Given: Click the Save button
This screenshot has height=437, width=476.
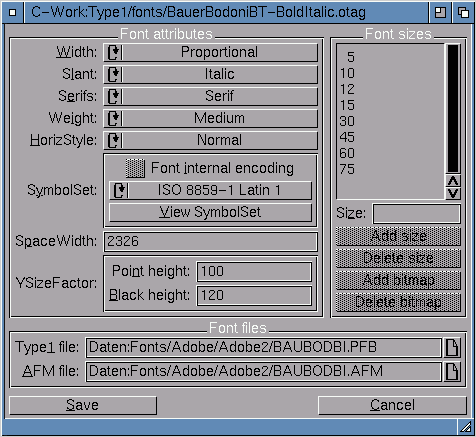Looking at the screenshot, I should pos(83,405).
